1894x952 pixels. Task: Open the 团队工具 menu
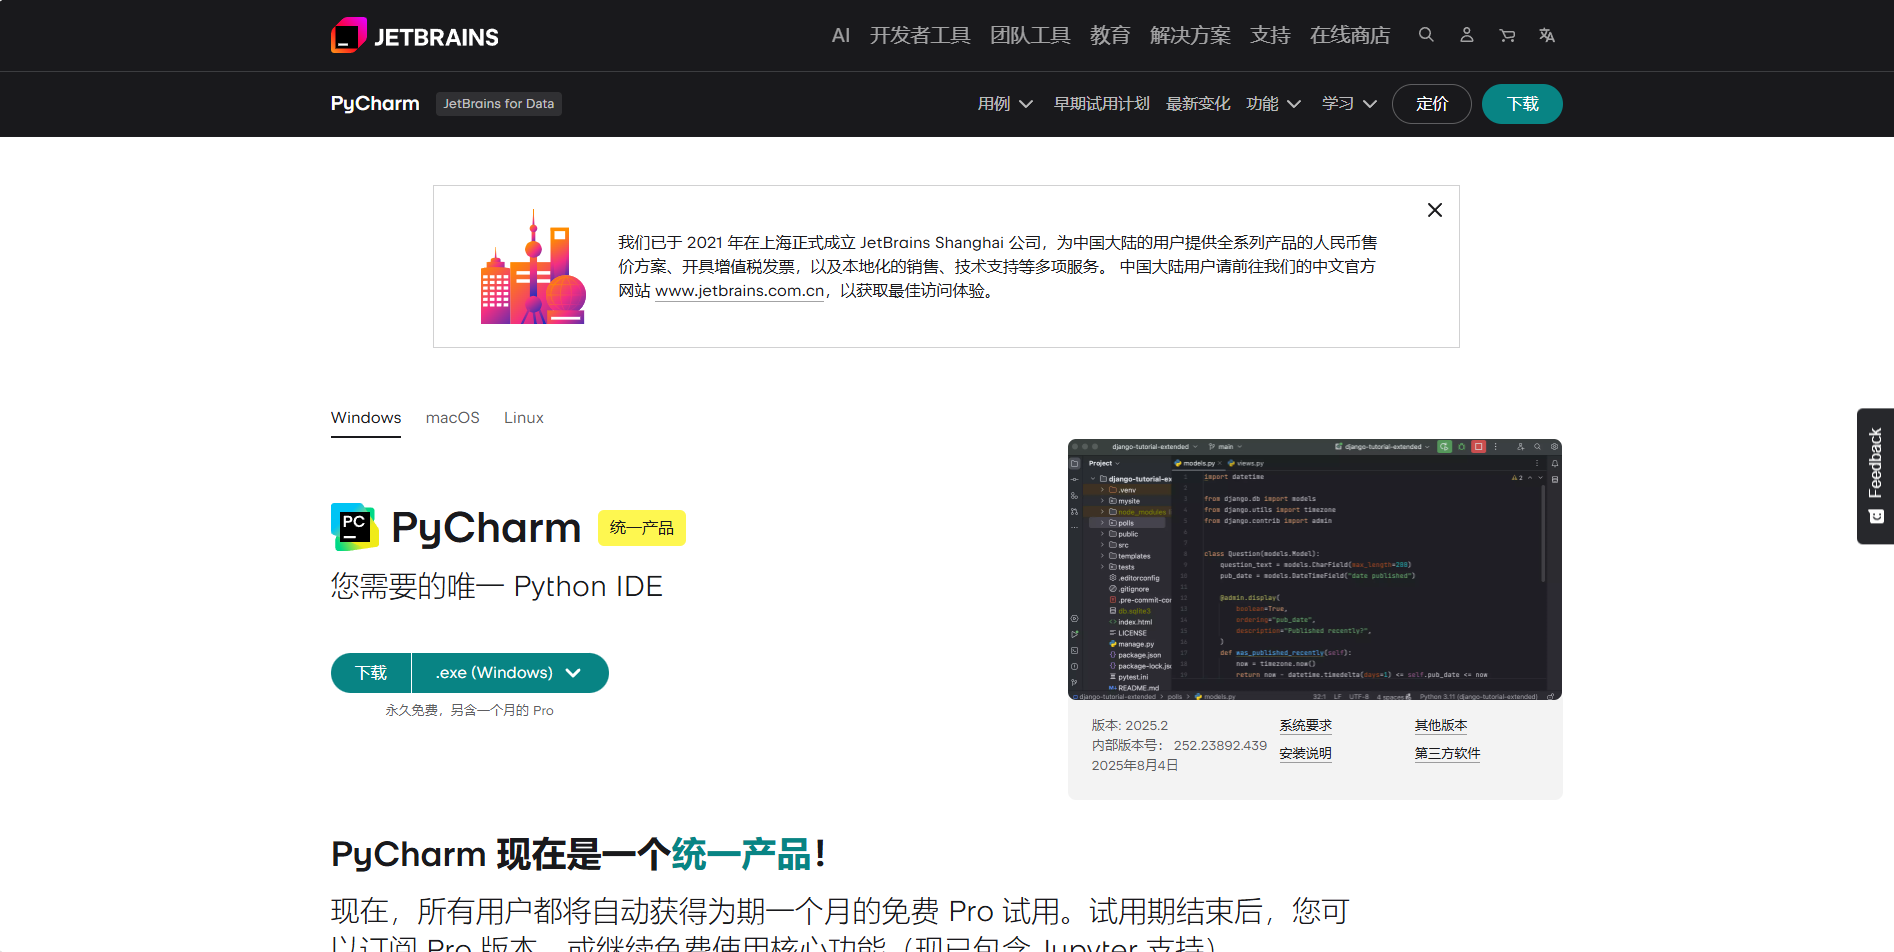pyautogui.click(x=1030, y=36)
